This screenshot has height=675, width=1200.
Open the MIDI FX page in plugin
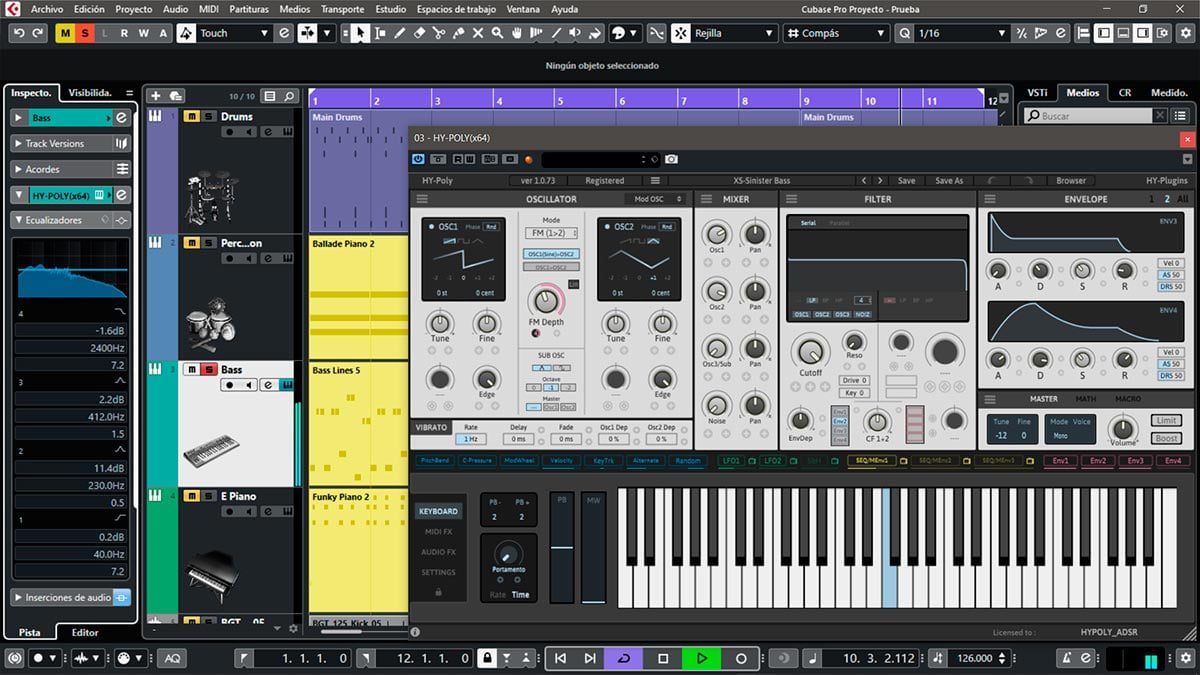coord(438,532)
